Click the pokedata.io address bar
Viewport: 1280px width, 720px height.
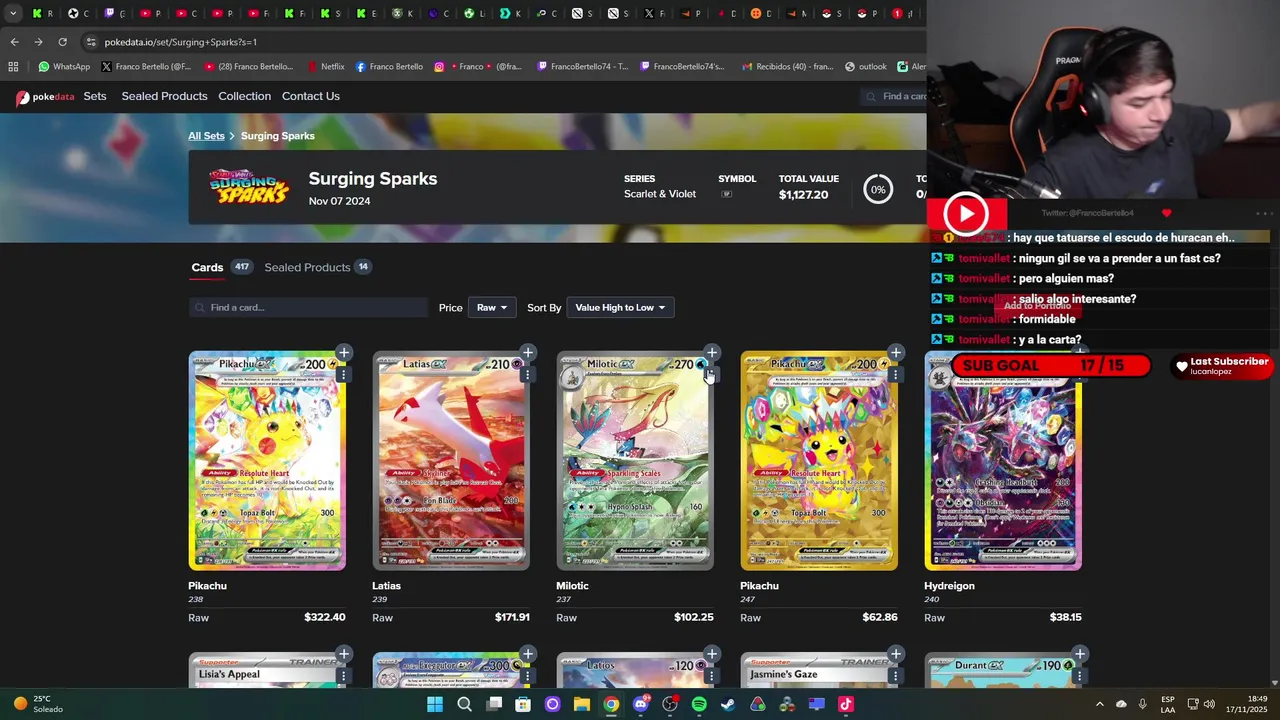point(500,42)
